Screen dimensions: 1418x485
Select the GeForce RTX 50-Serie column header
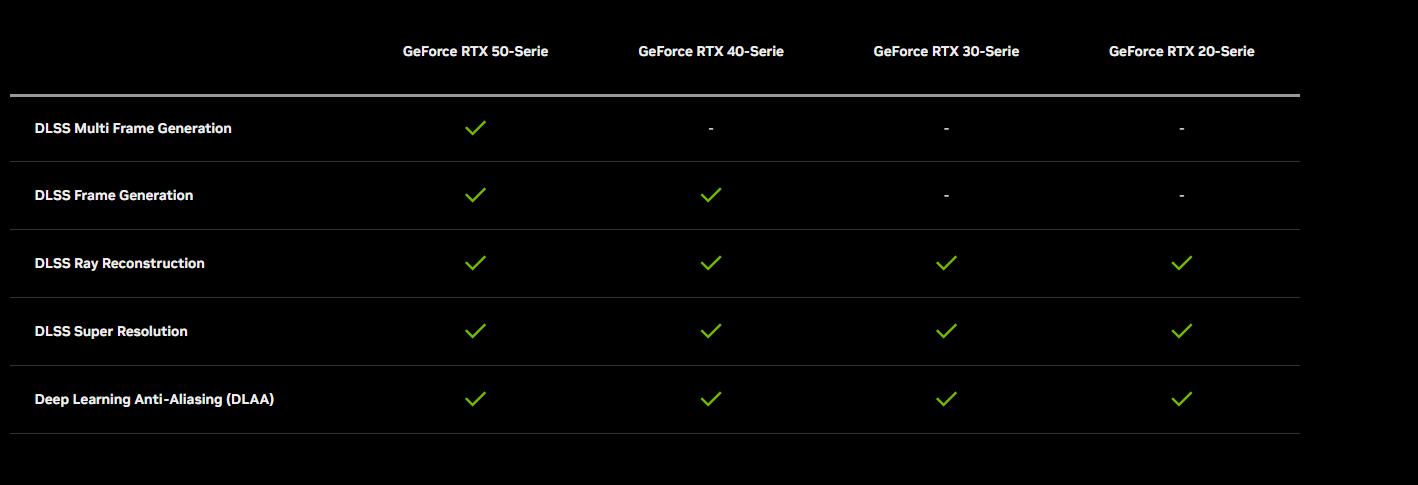(x=476, y=51)
